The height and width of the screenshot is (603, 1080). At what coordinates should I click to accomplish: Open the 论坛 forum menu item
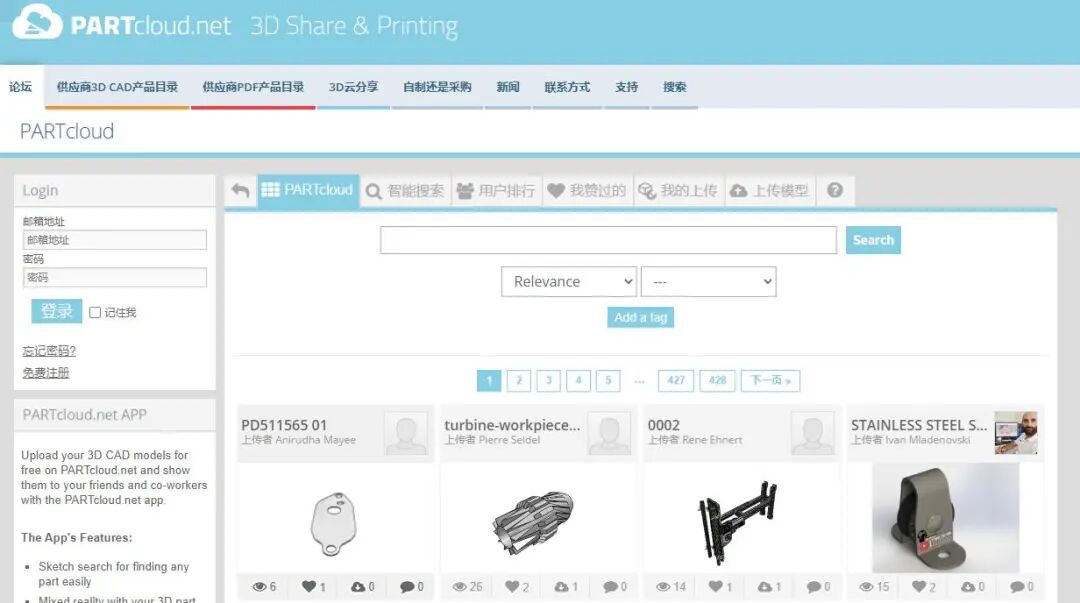point(21,87)
